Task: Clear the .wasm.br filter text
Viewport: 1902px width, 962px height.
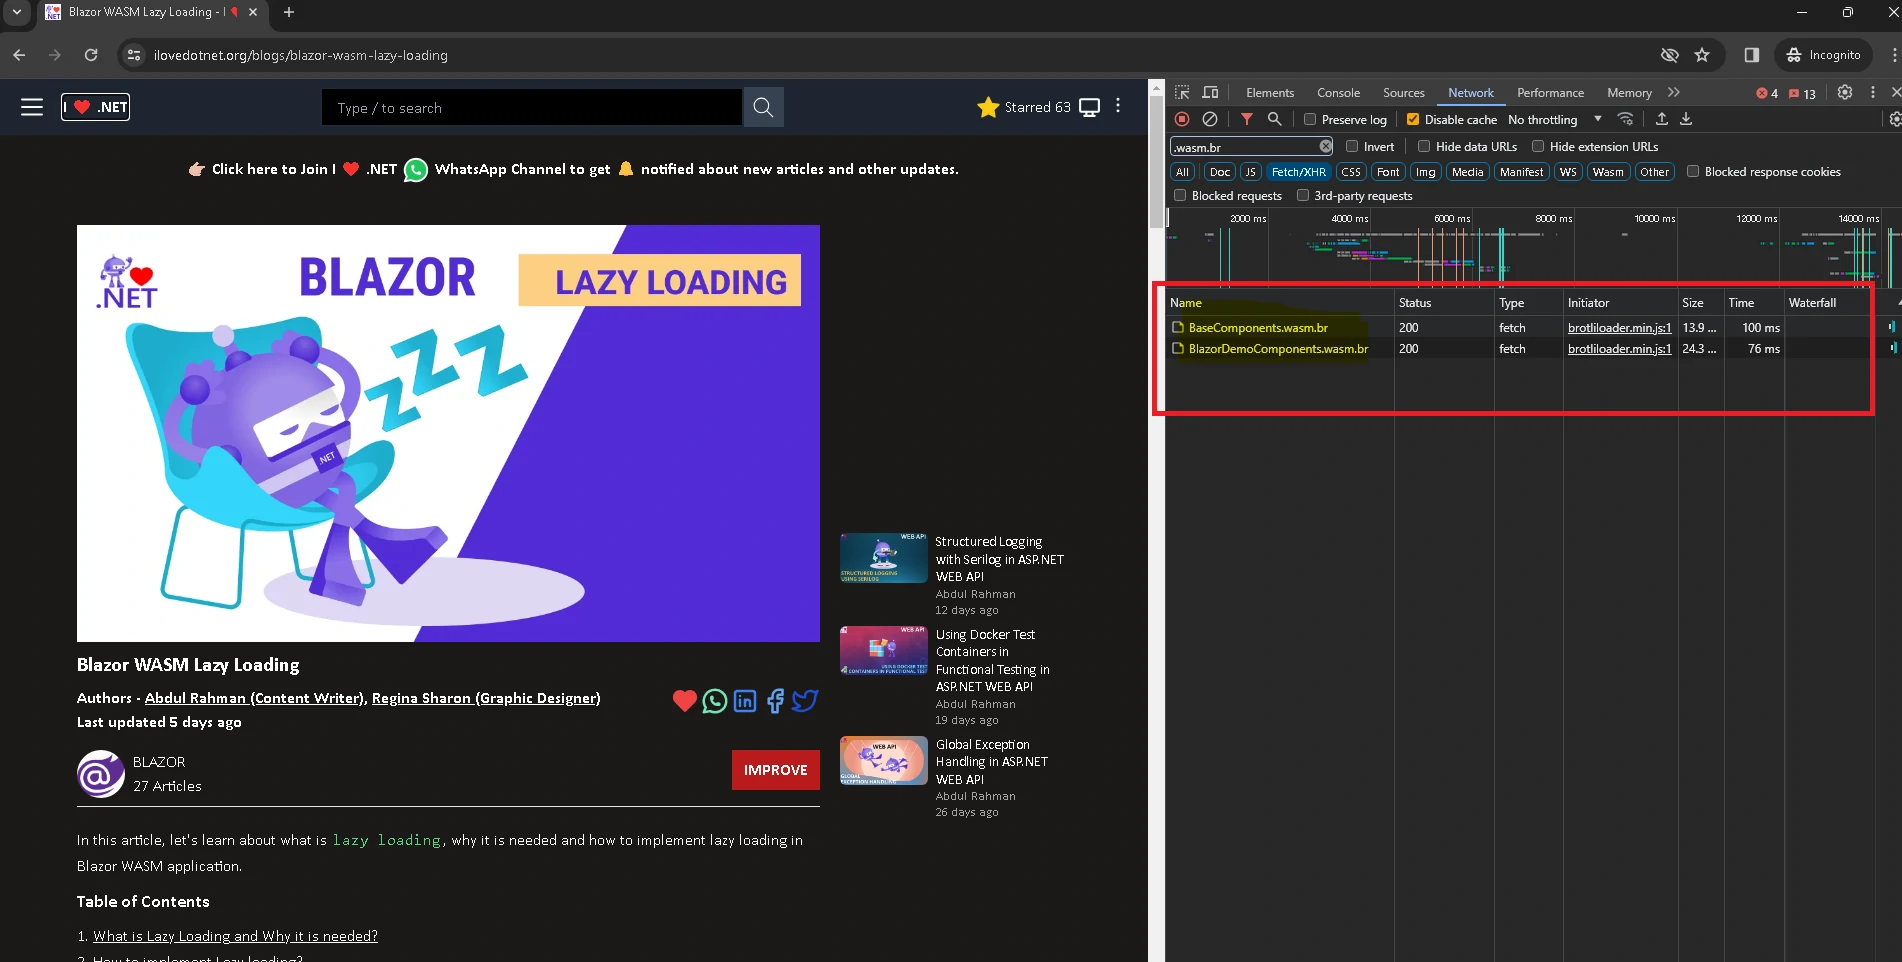Action: pyautogui.click(x=1326, y=146)
